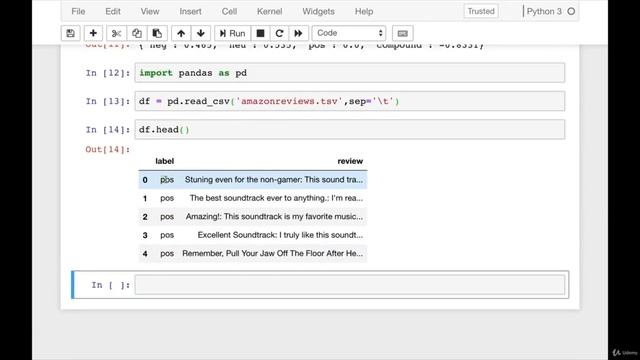This screenshot has height=360, width=640.
Task: Interrupt the kernel with stop icon
Action: point(260,33)
